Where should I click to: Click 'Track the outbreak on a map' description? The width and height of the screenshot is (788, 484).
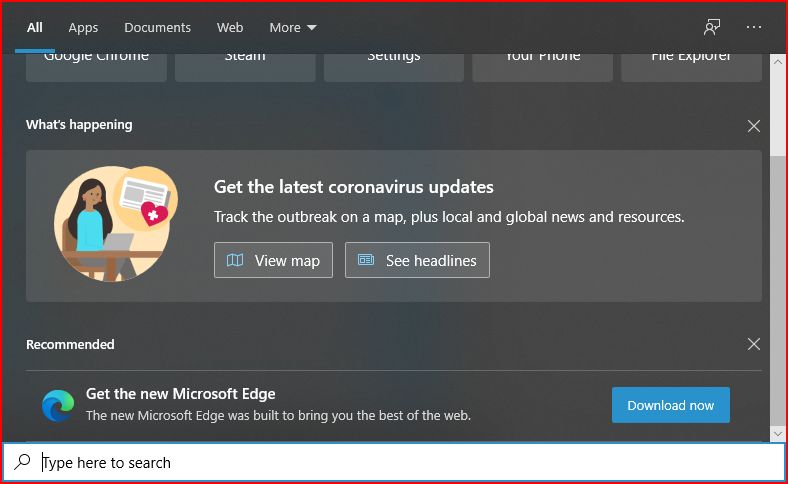(449, 217)
